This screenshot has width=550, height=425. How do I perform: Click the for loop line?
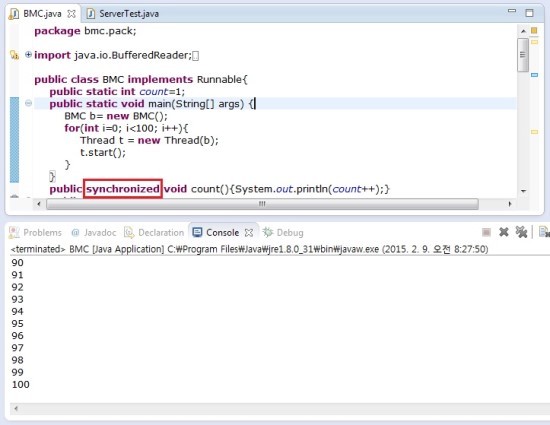126,128
